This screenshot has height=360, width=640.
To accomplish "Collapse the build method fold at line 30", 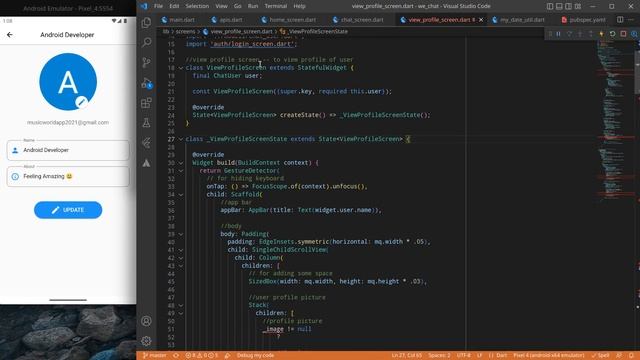I will pos(181,163).
